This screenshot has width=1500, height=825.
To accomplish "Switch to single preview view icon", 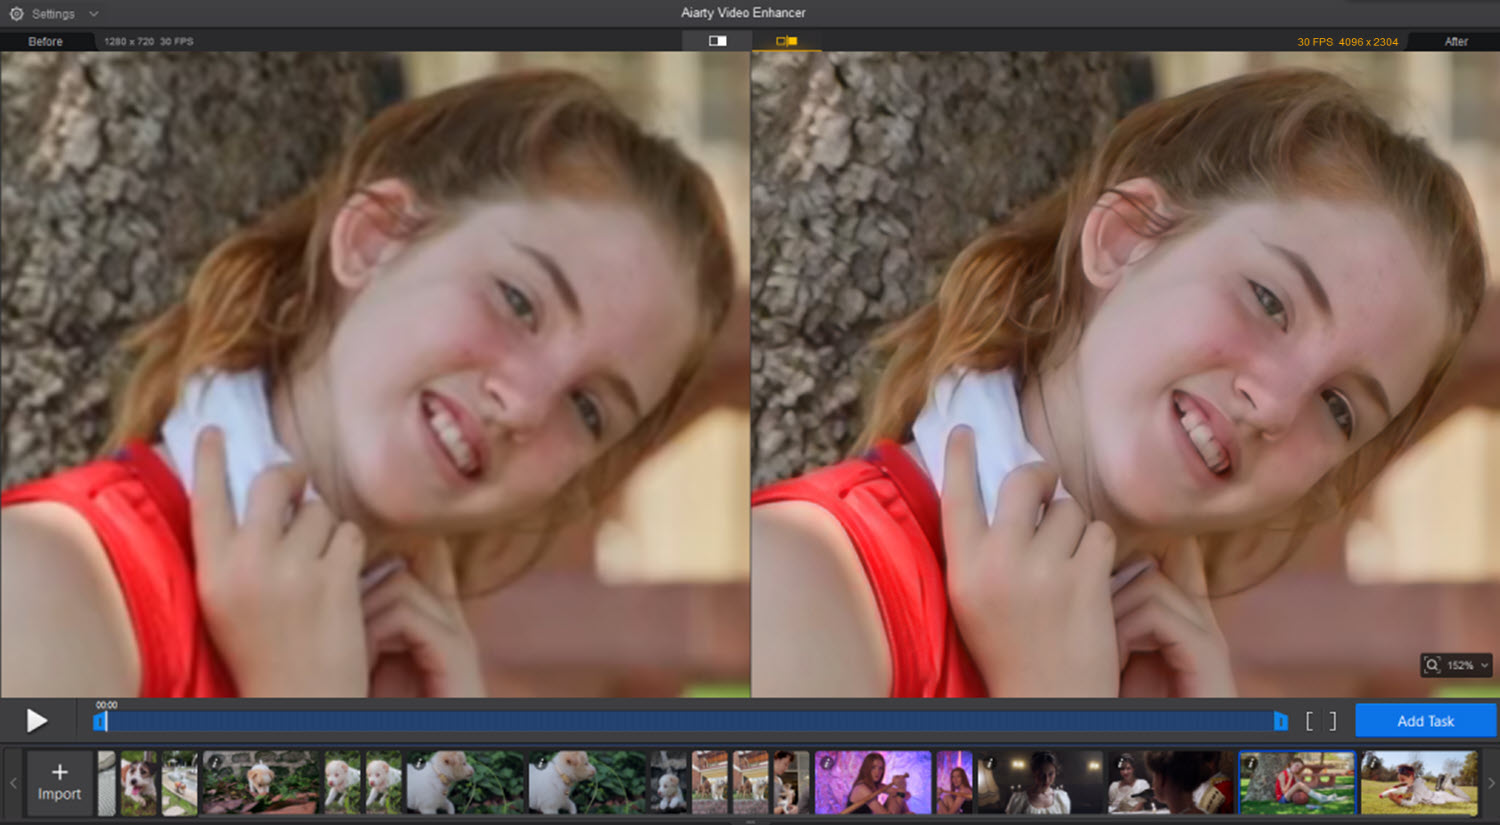I will pos(717,41).
